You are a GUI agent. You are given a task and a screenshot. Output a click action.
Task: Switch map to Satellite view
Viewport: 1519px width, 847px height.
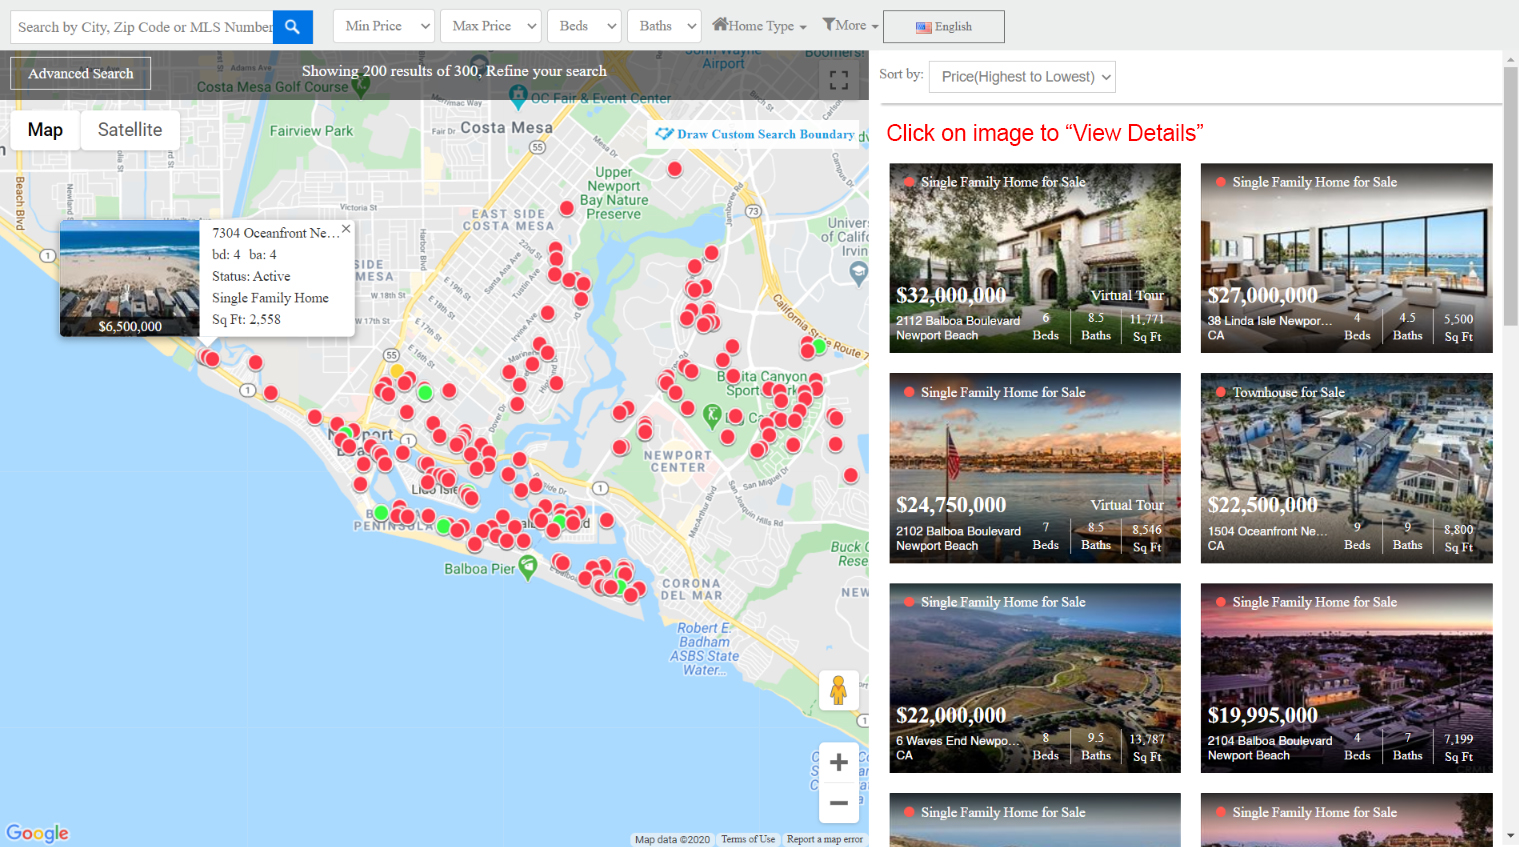[x=130, y=130]
